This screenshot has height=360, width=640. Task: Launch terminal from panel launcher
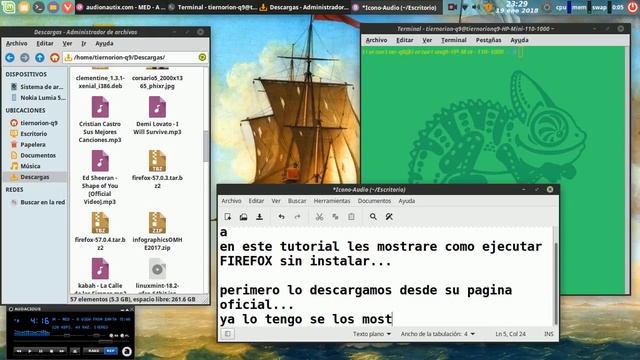[x=38, y=7]
